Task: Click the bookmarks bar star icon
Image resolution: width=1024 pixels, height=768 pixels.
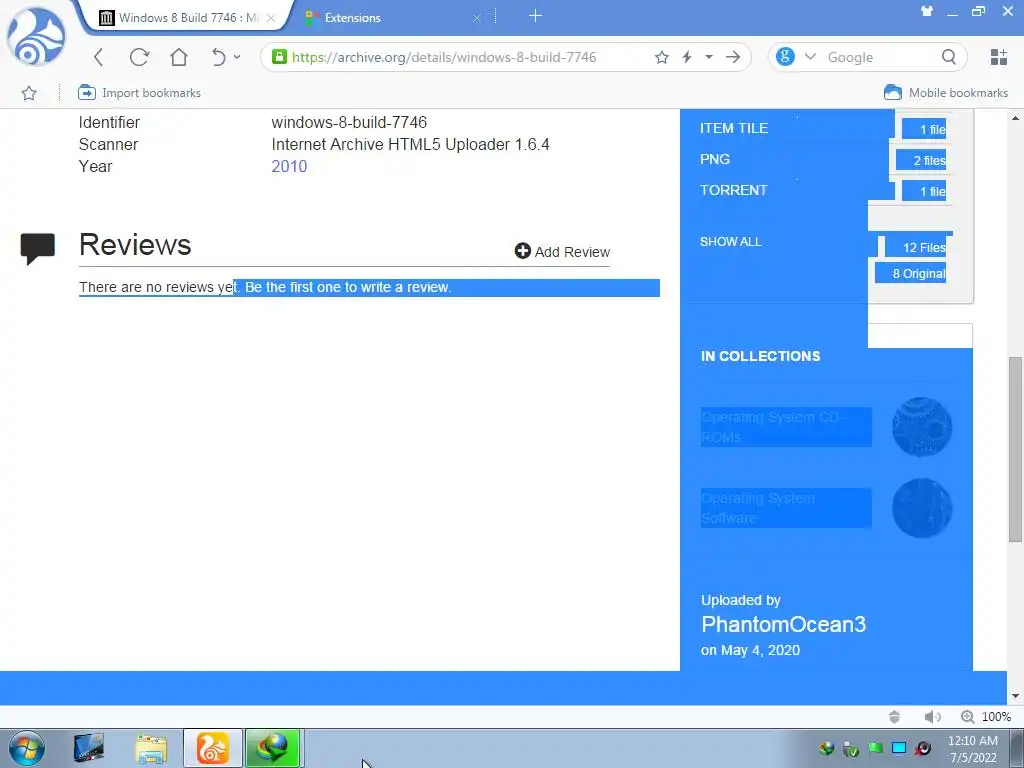Action: point(29,93)
